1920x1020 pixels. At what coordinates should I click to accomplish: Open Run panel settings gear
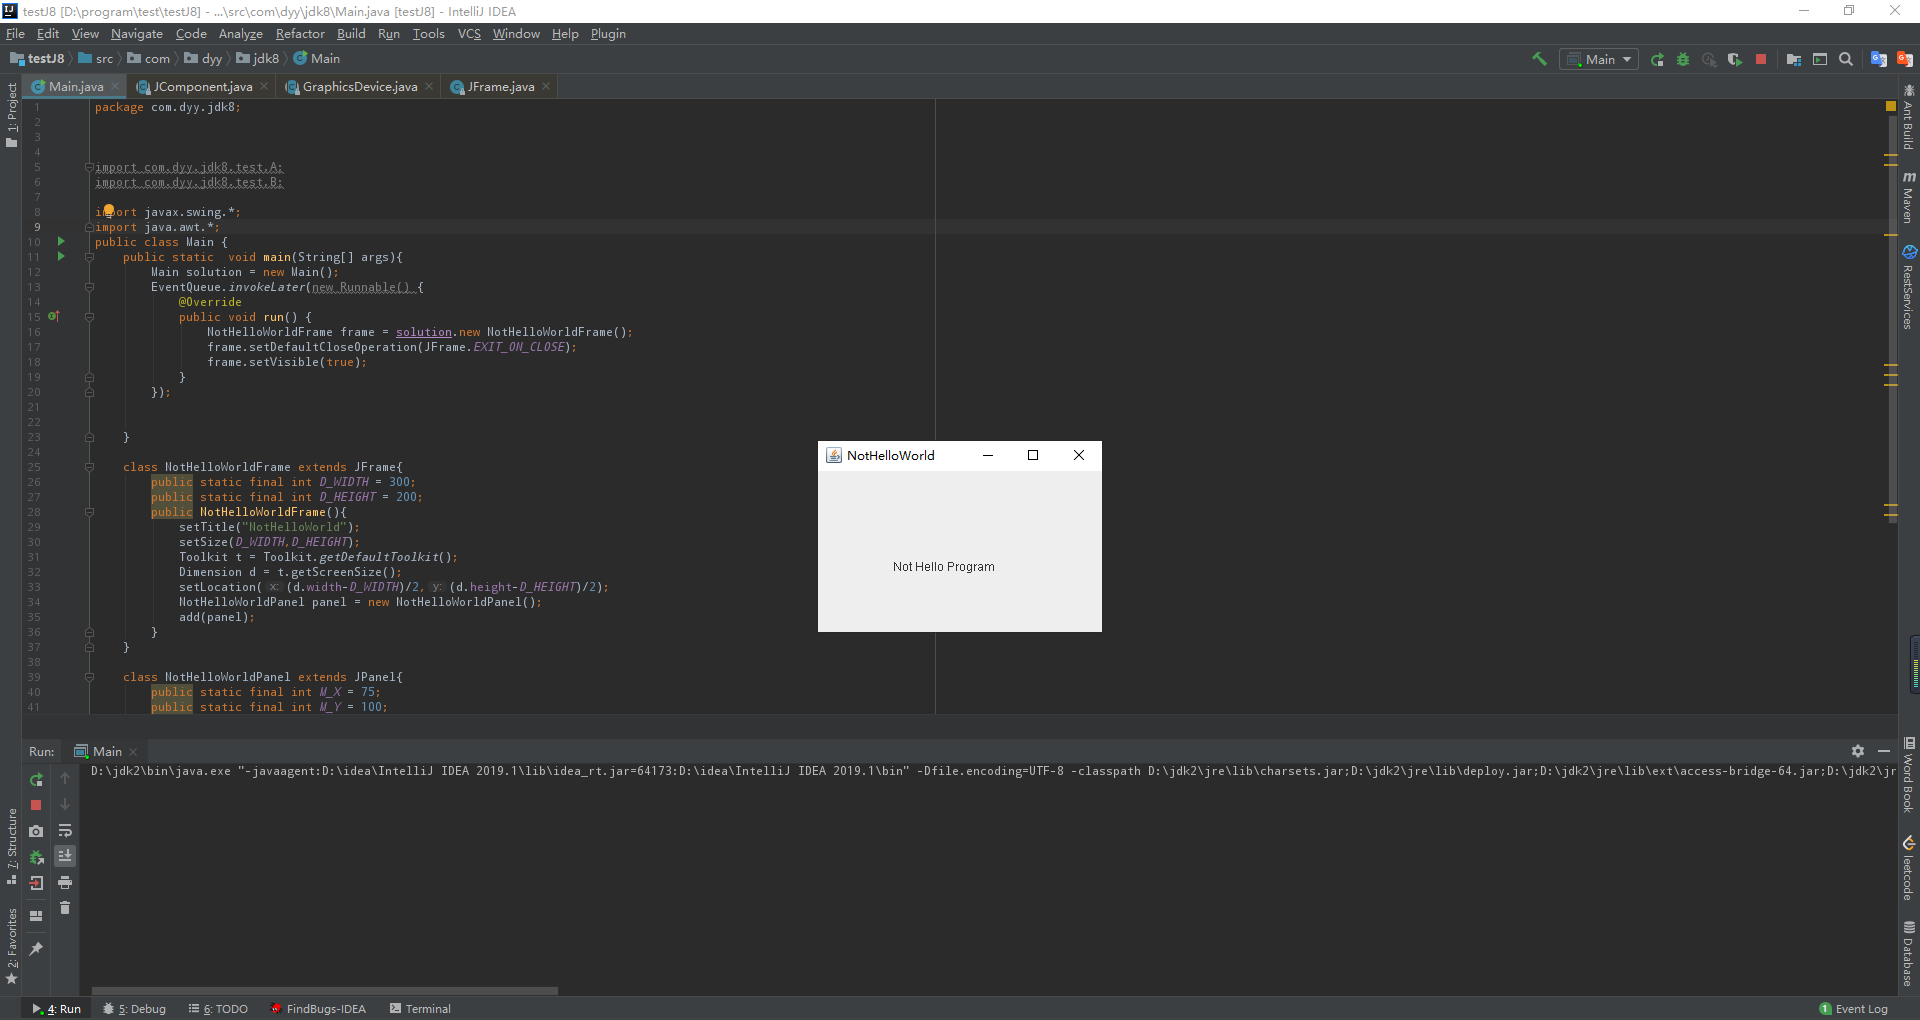(1858, 751)
